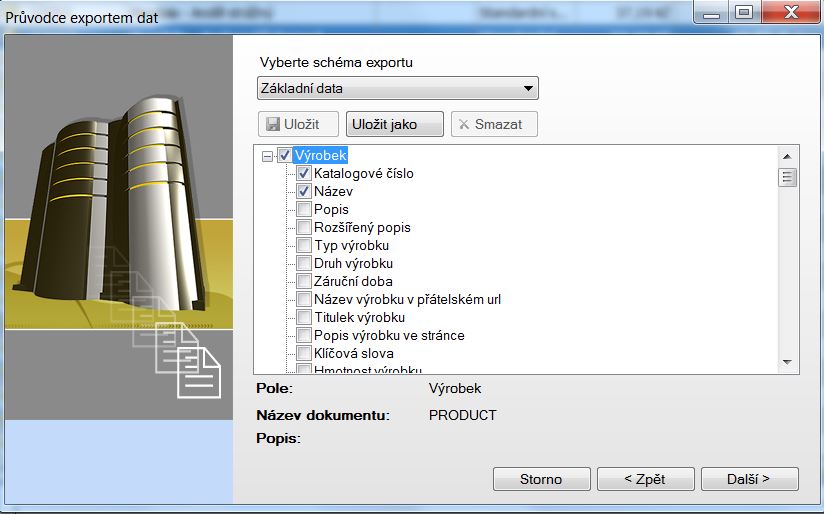Collapse the Výrobek tree node
This screenshot has height=514, width=824.
[267, 156]
